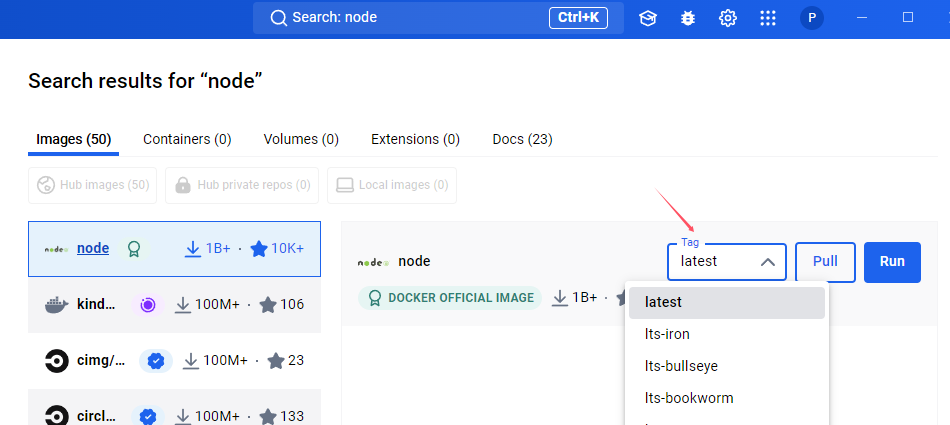The height and width of the screenshot is (425, 950).
Task: Select the kind image search result
Action: pyautogui.click(x=174, y=304)
